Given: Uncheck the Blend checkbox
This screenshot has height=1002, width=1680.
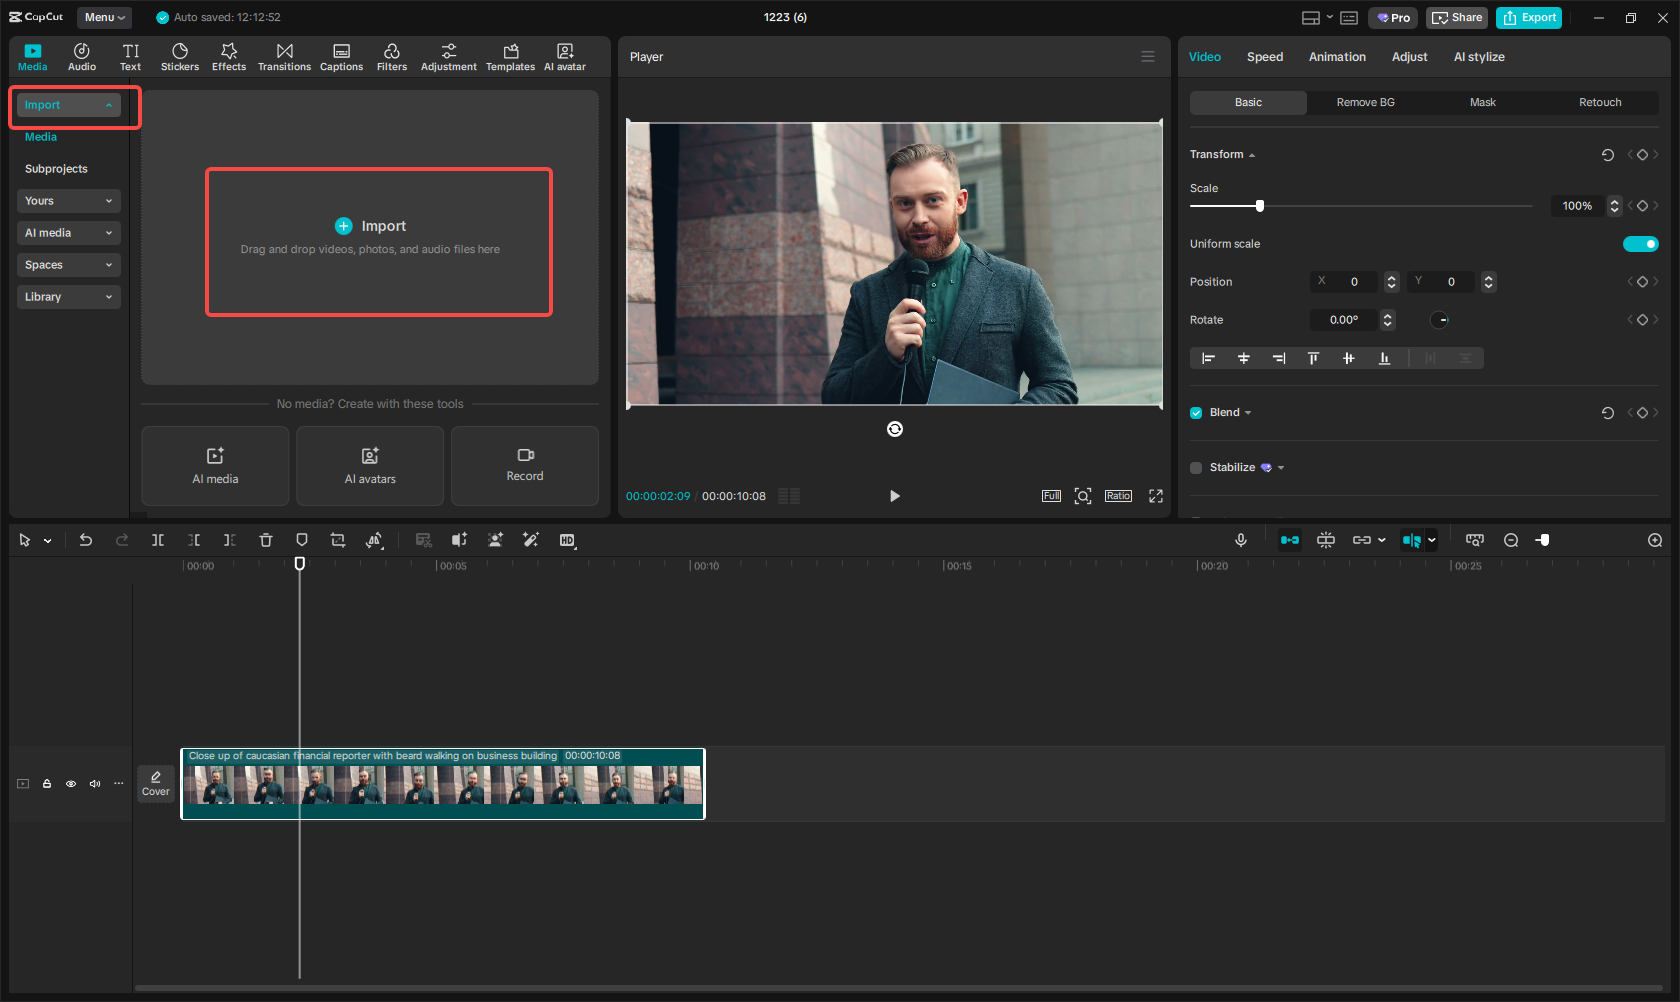Looking at the screenshot, I should click(x=1195, y=412).
